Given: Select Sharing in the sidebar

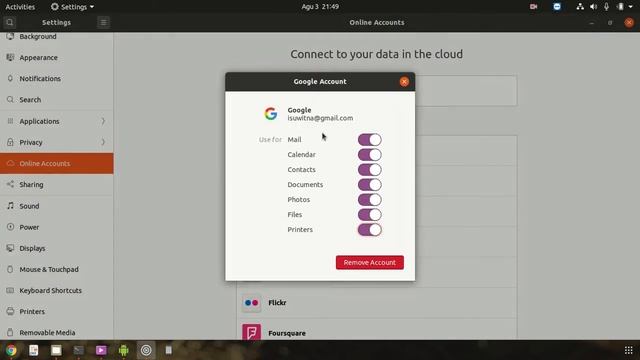Looking at the screenshot, I should pyautogui.click(x=57, y=184).
